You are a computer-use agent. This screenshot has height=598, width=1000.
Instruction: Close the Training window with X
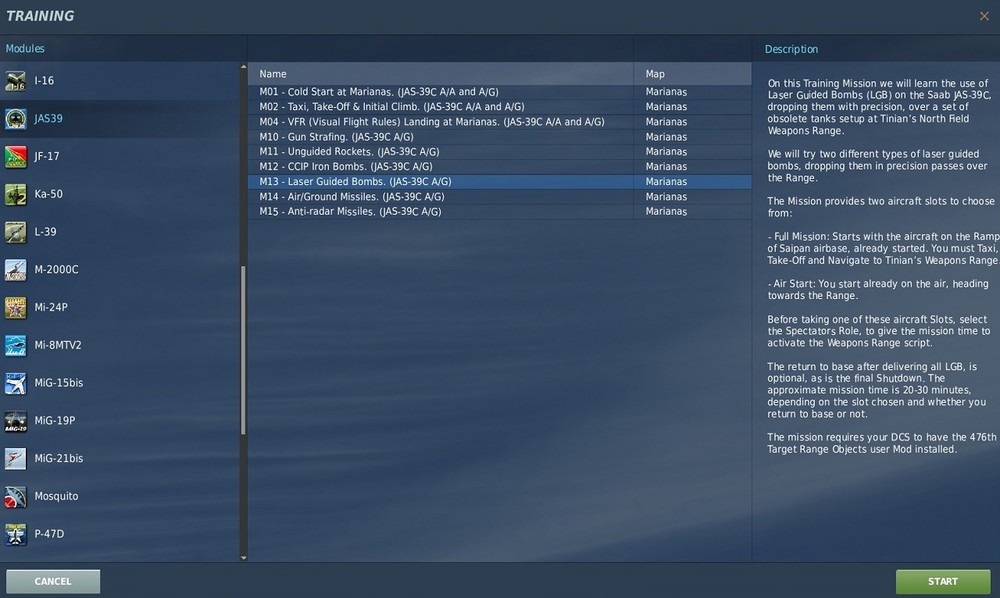point(984,16)
